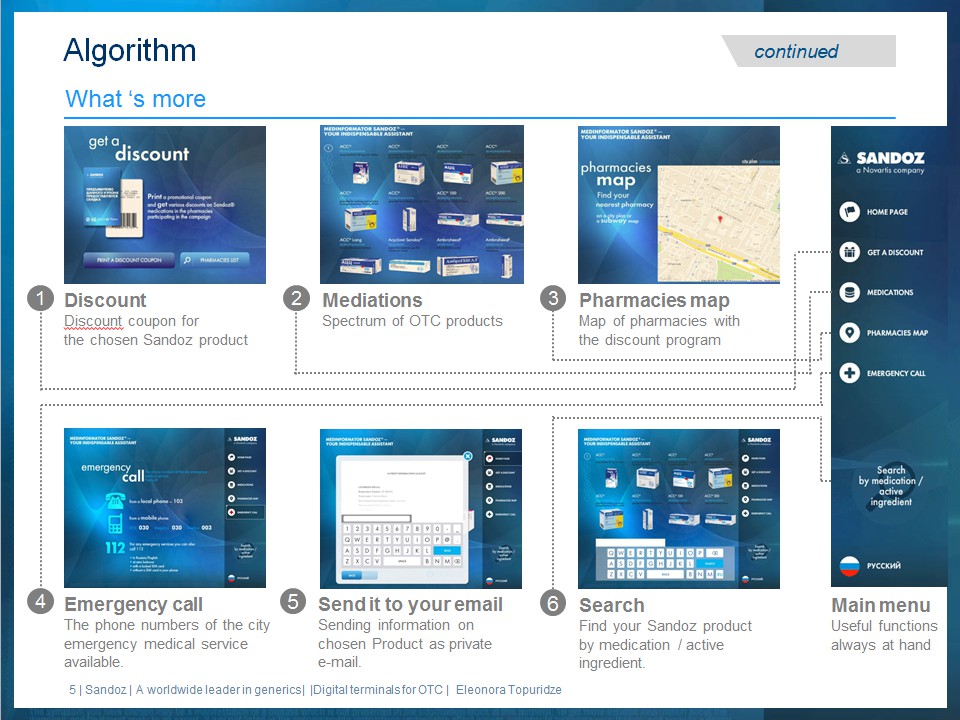Click the Get a Discount gift icon
Image resolution: width=960 pixels, height=720 pixels.
tap(849, 252)
